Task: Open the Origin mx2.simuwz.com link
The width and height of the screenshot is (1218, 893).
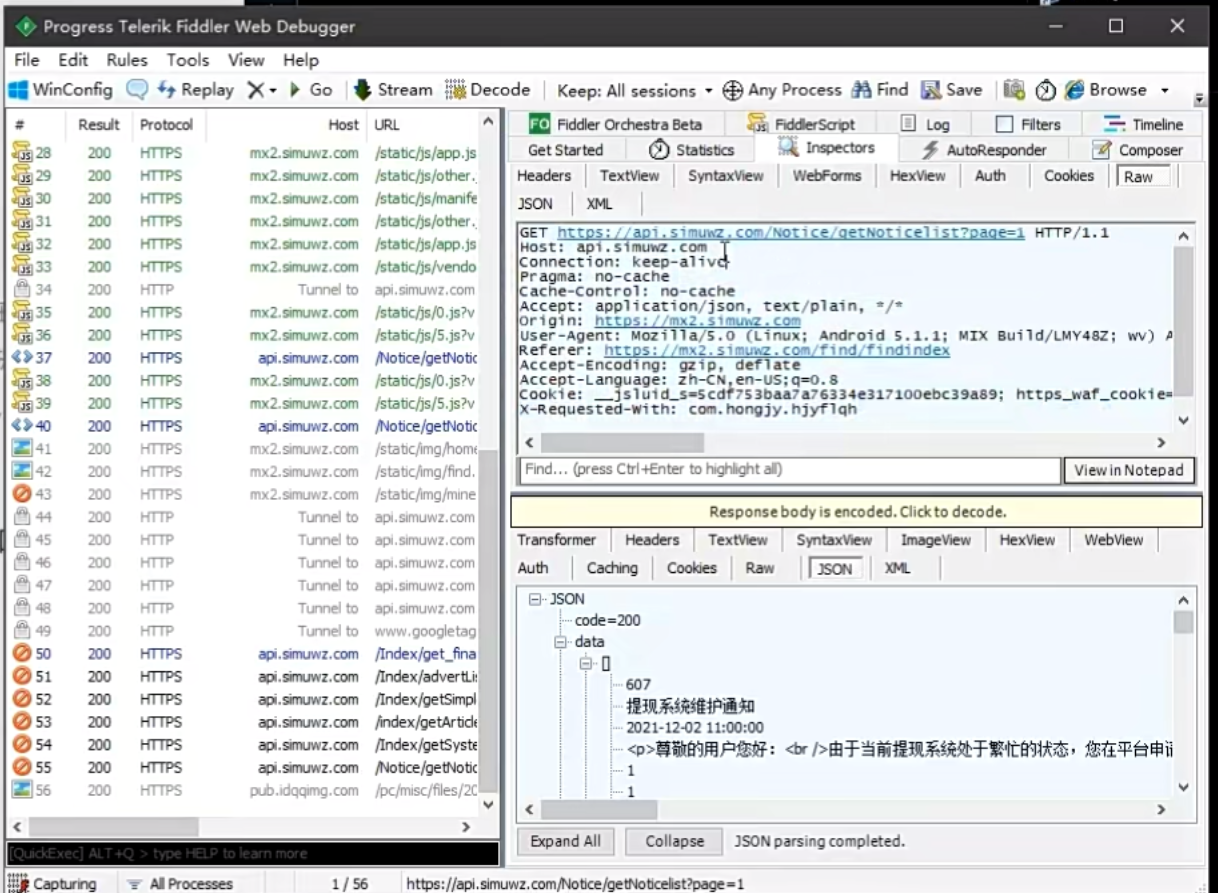Action: point(697,321)
